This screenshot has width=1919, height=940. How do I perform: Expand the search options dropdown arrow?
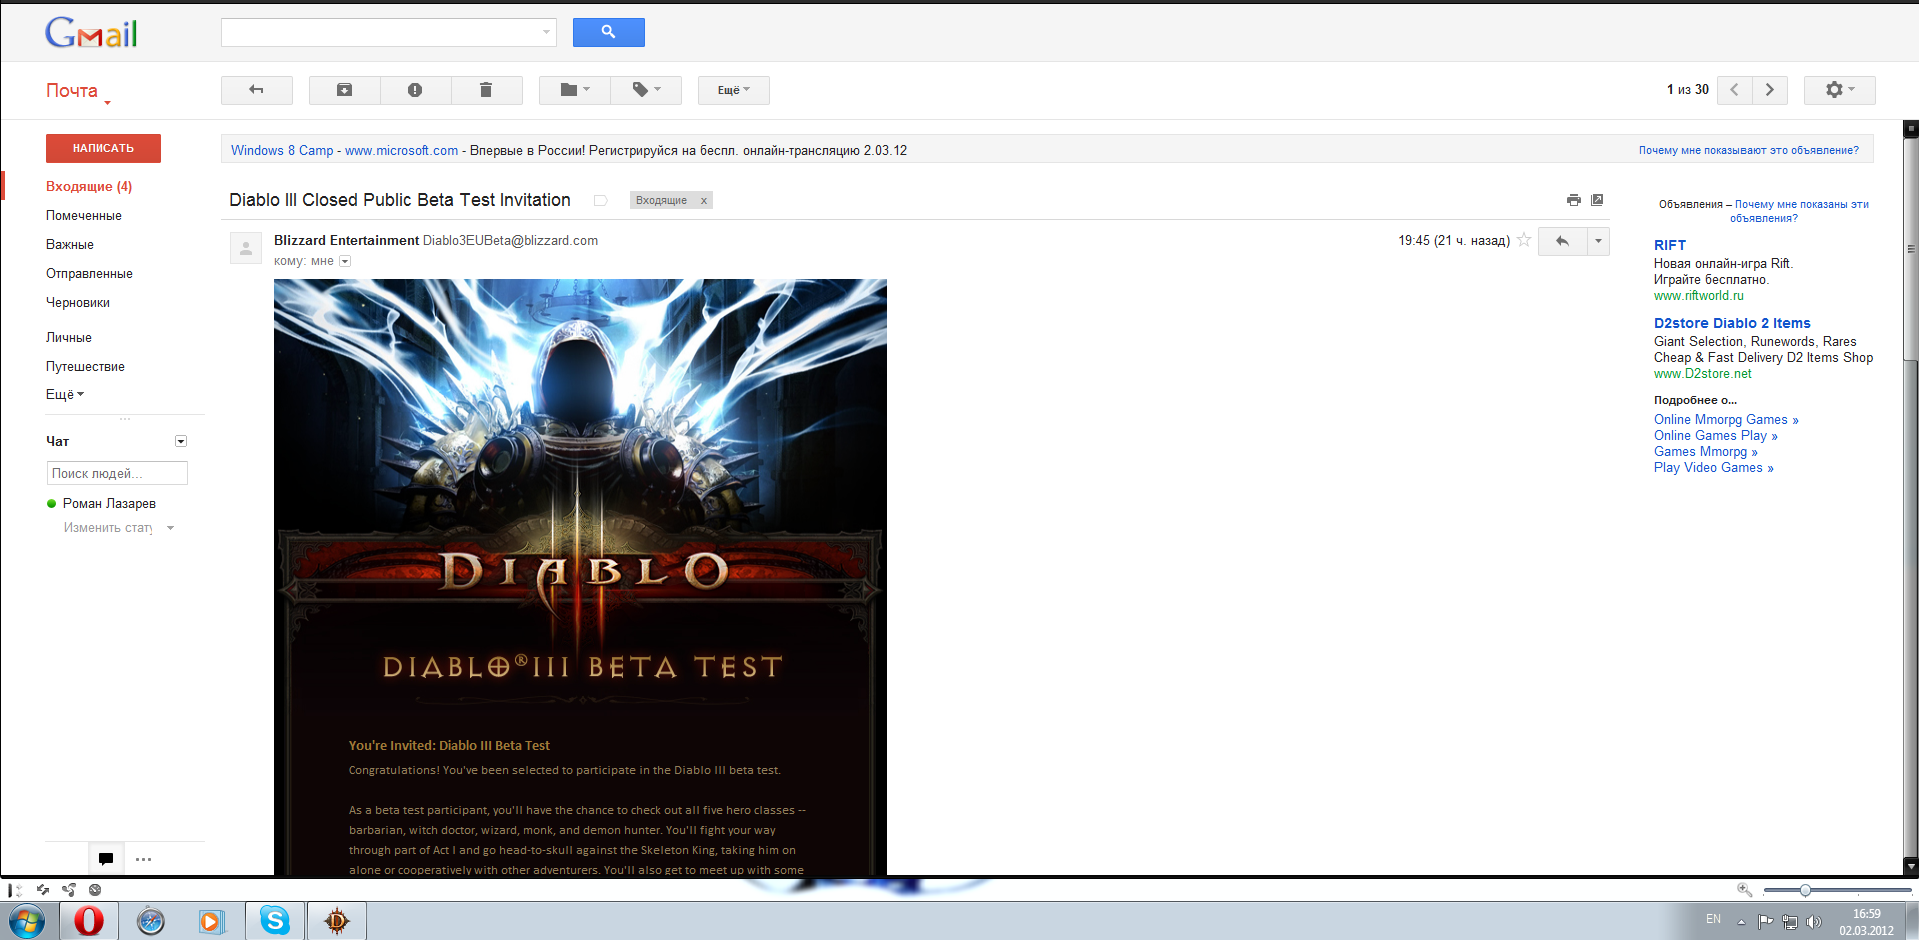tap(546, 32)
